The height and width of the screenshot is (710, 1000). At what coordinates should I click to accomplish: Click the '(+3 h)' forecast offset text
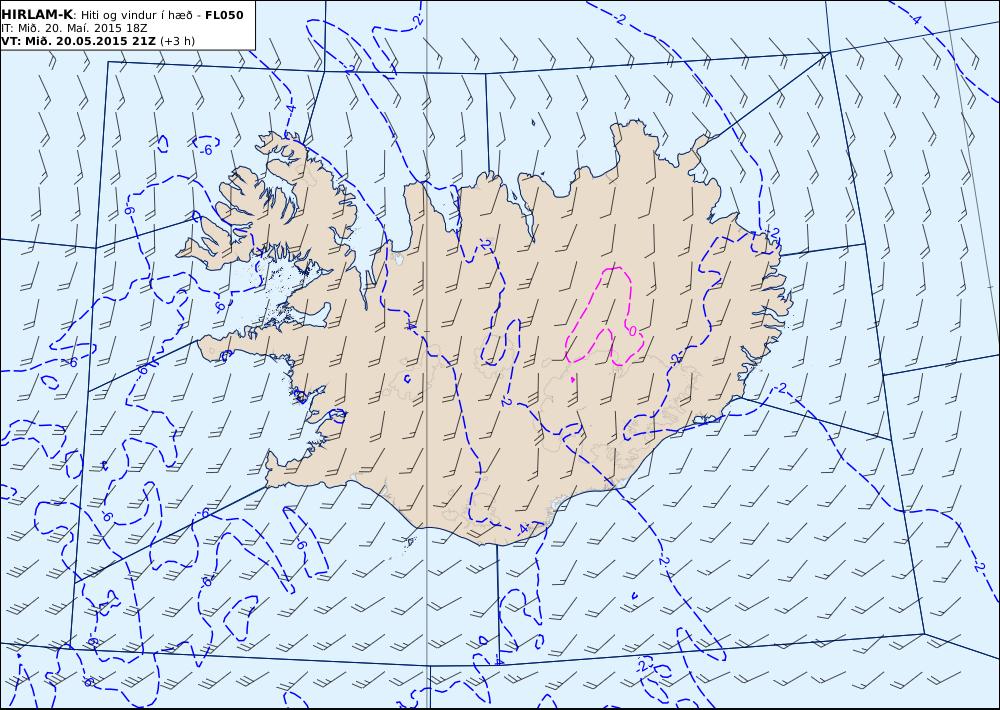coord(177,41)
